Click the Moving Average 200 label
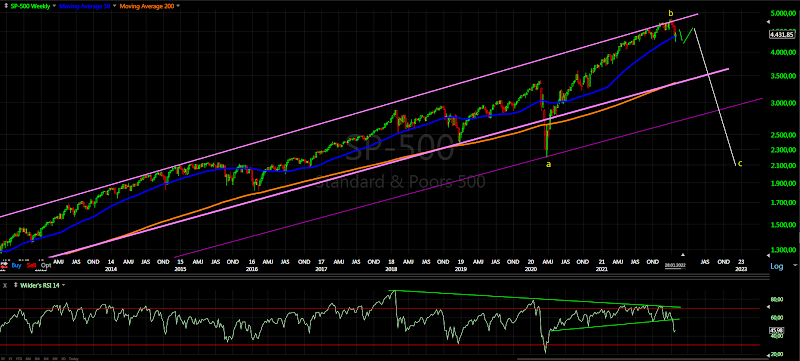Image resolution: width=800 pixels, height=361 pixels. (x=147, y=6)
